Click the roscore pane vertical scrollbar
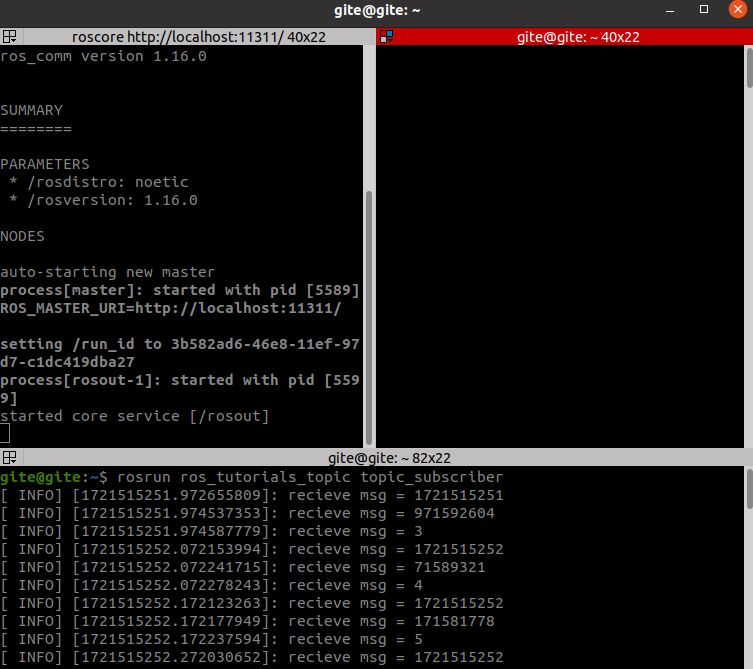The width and height of the screenshot is (753, 669). (369, 318)
